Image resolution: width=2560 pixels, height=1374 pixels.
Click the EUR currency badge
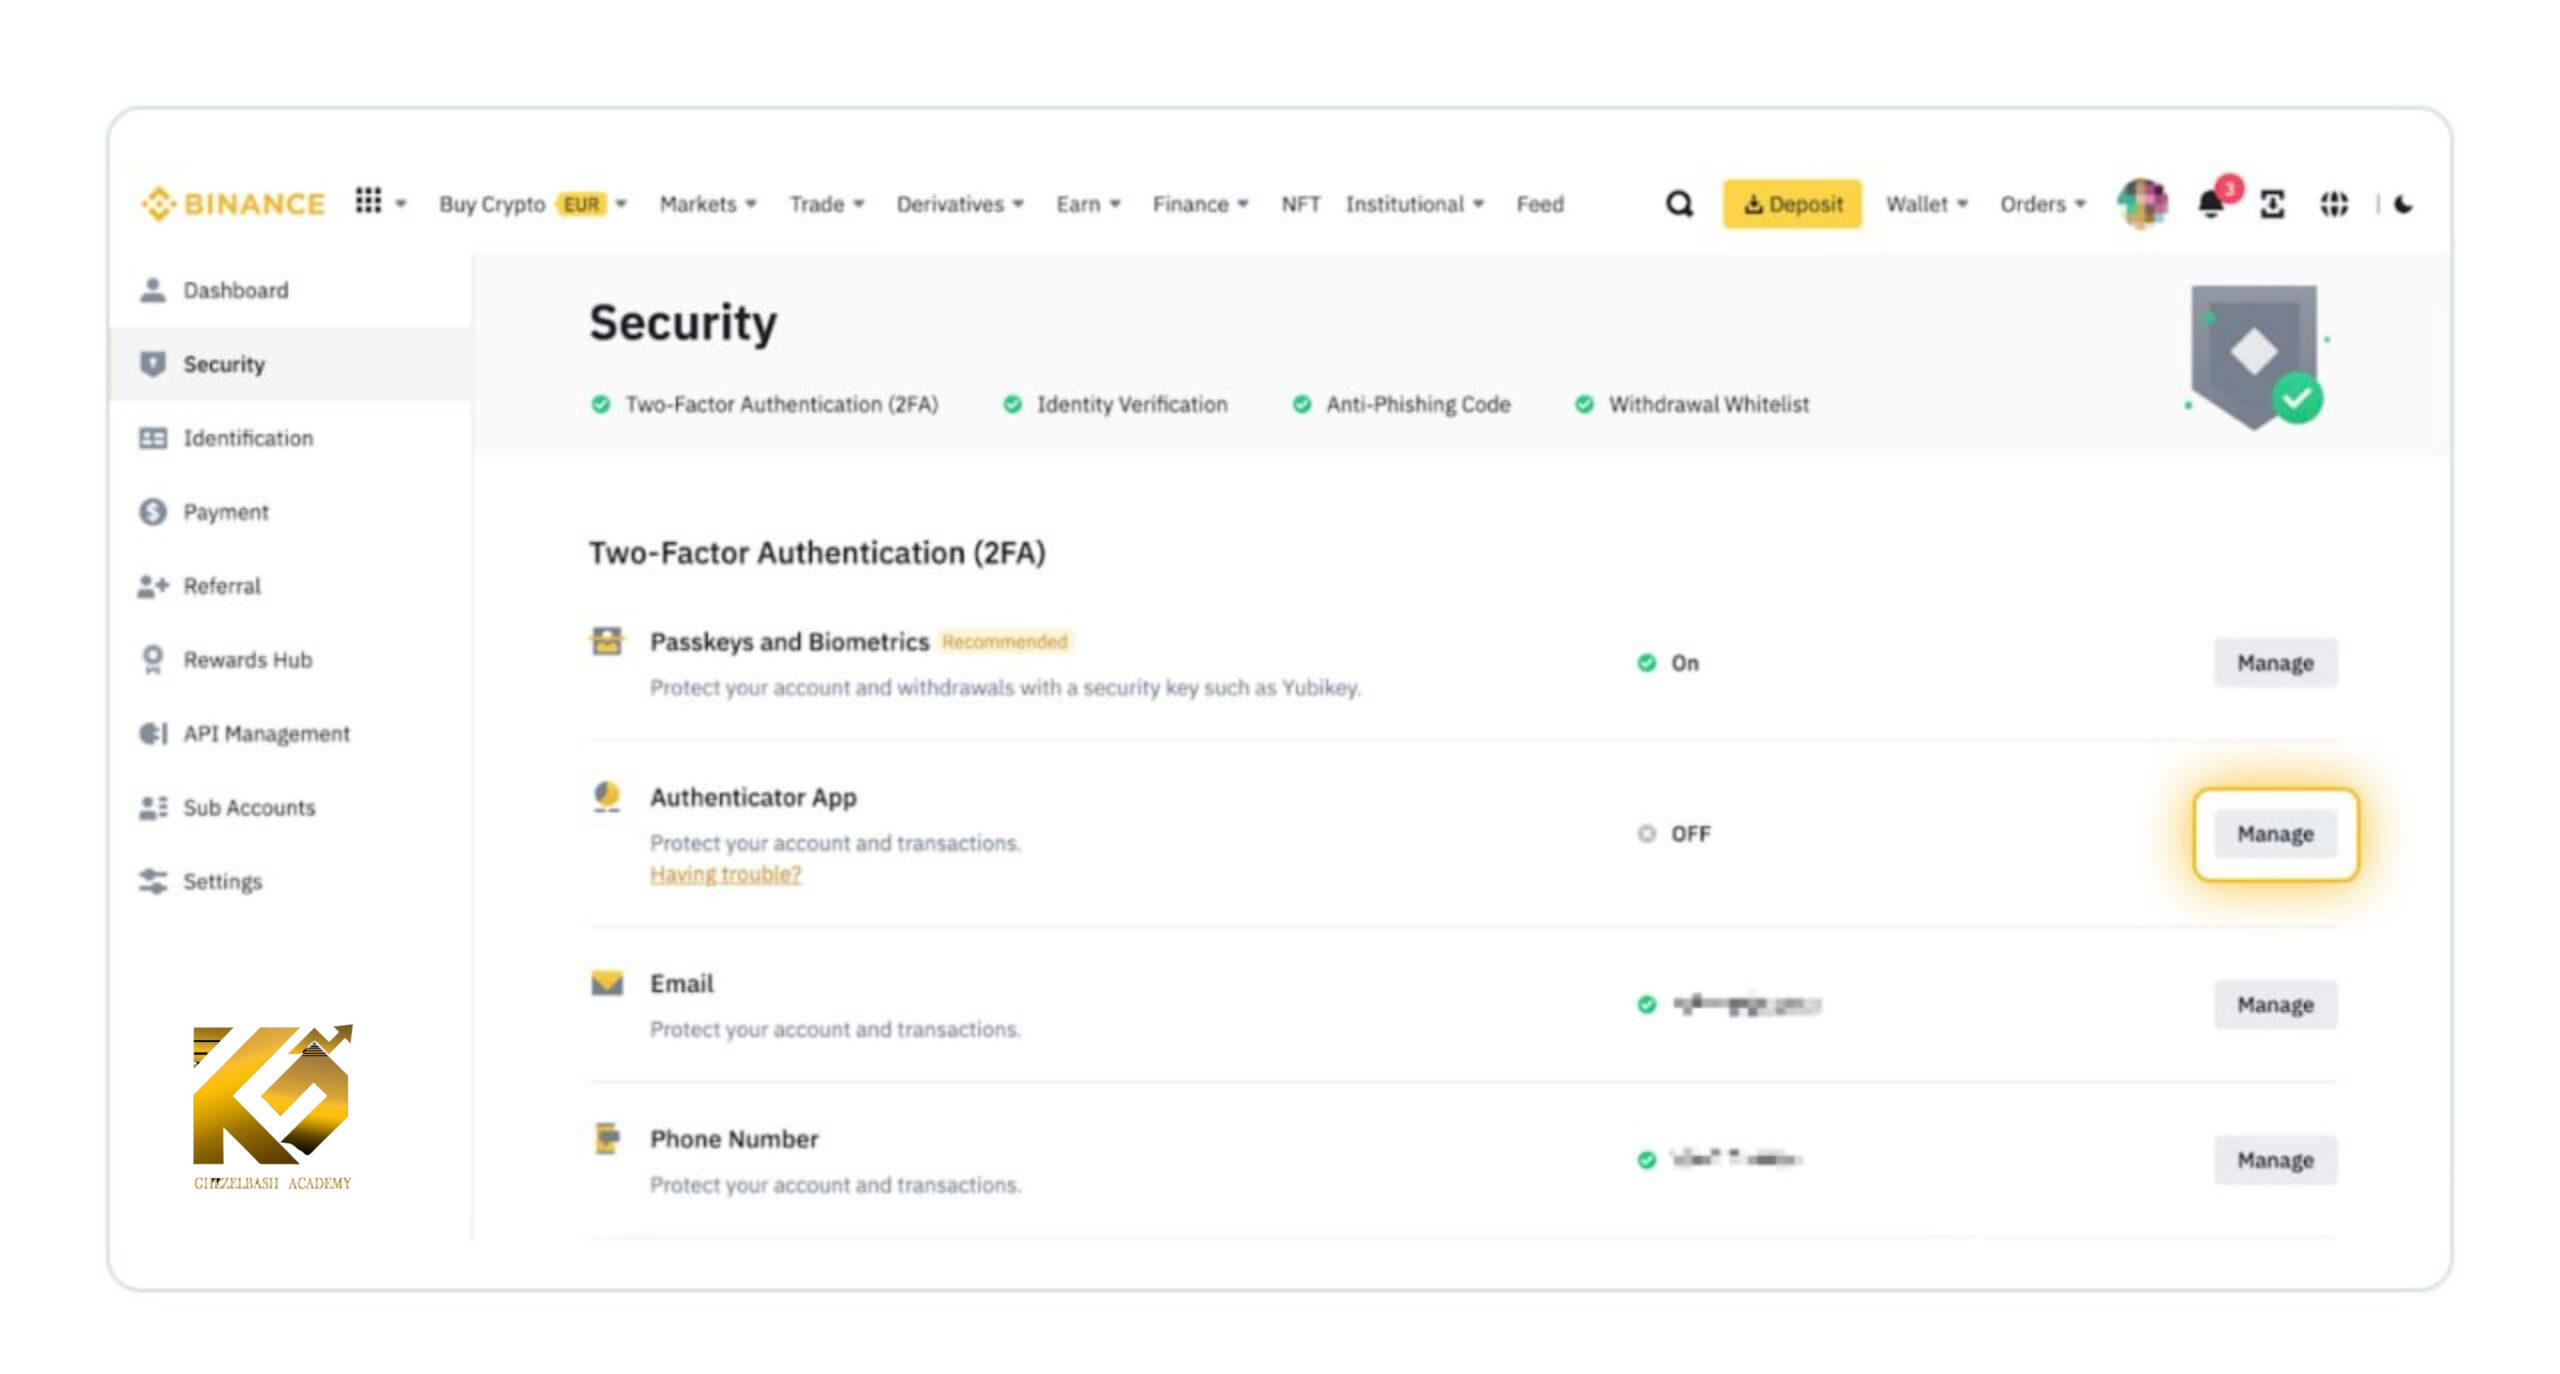pos(581,204)
